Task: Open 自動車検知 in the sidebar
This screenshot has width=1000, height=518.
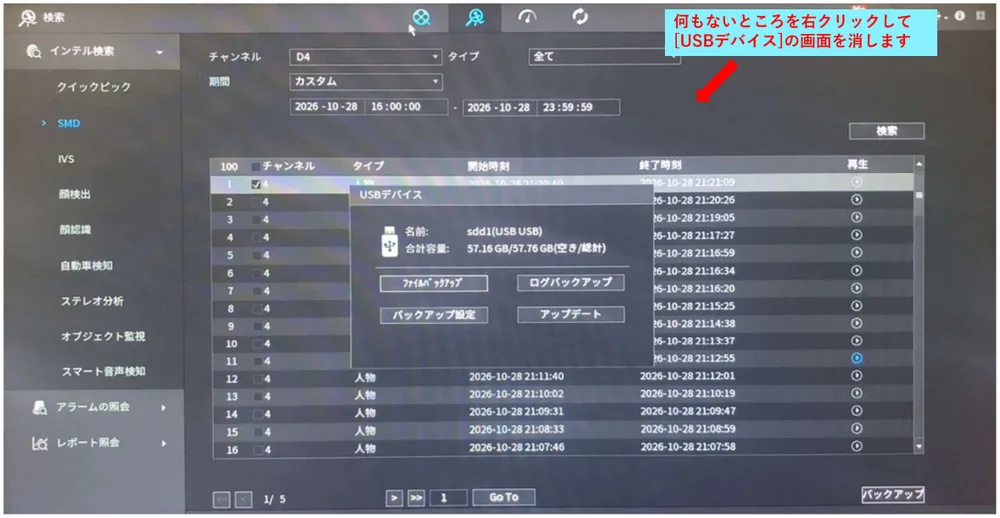Action: [87, 266]
